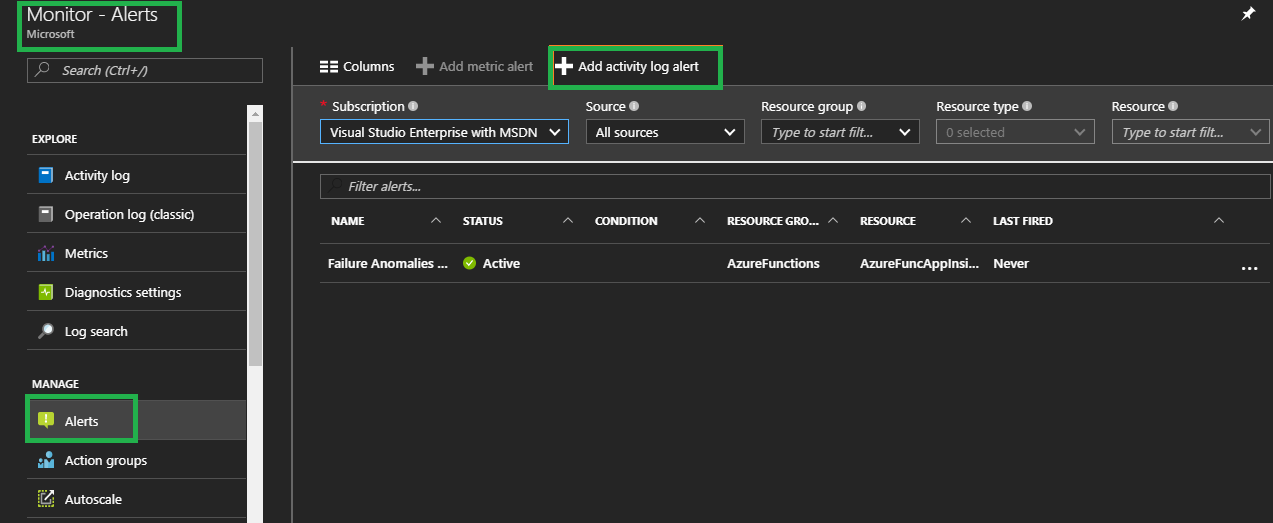Click the Operation log (classic) icon

45,214
